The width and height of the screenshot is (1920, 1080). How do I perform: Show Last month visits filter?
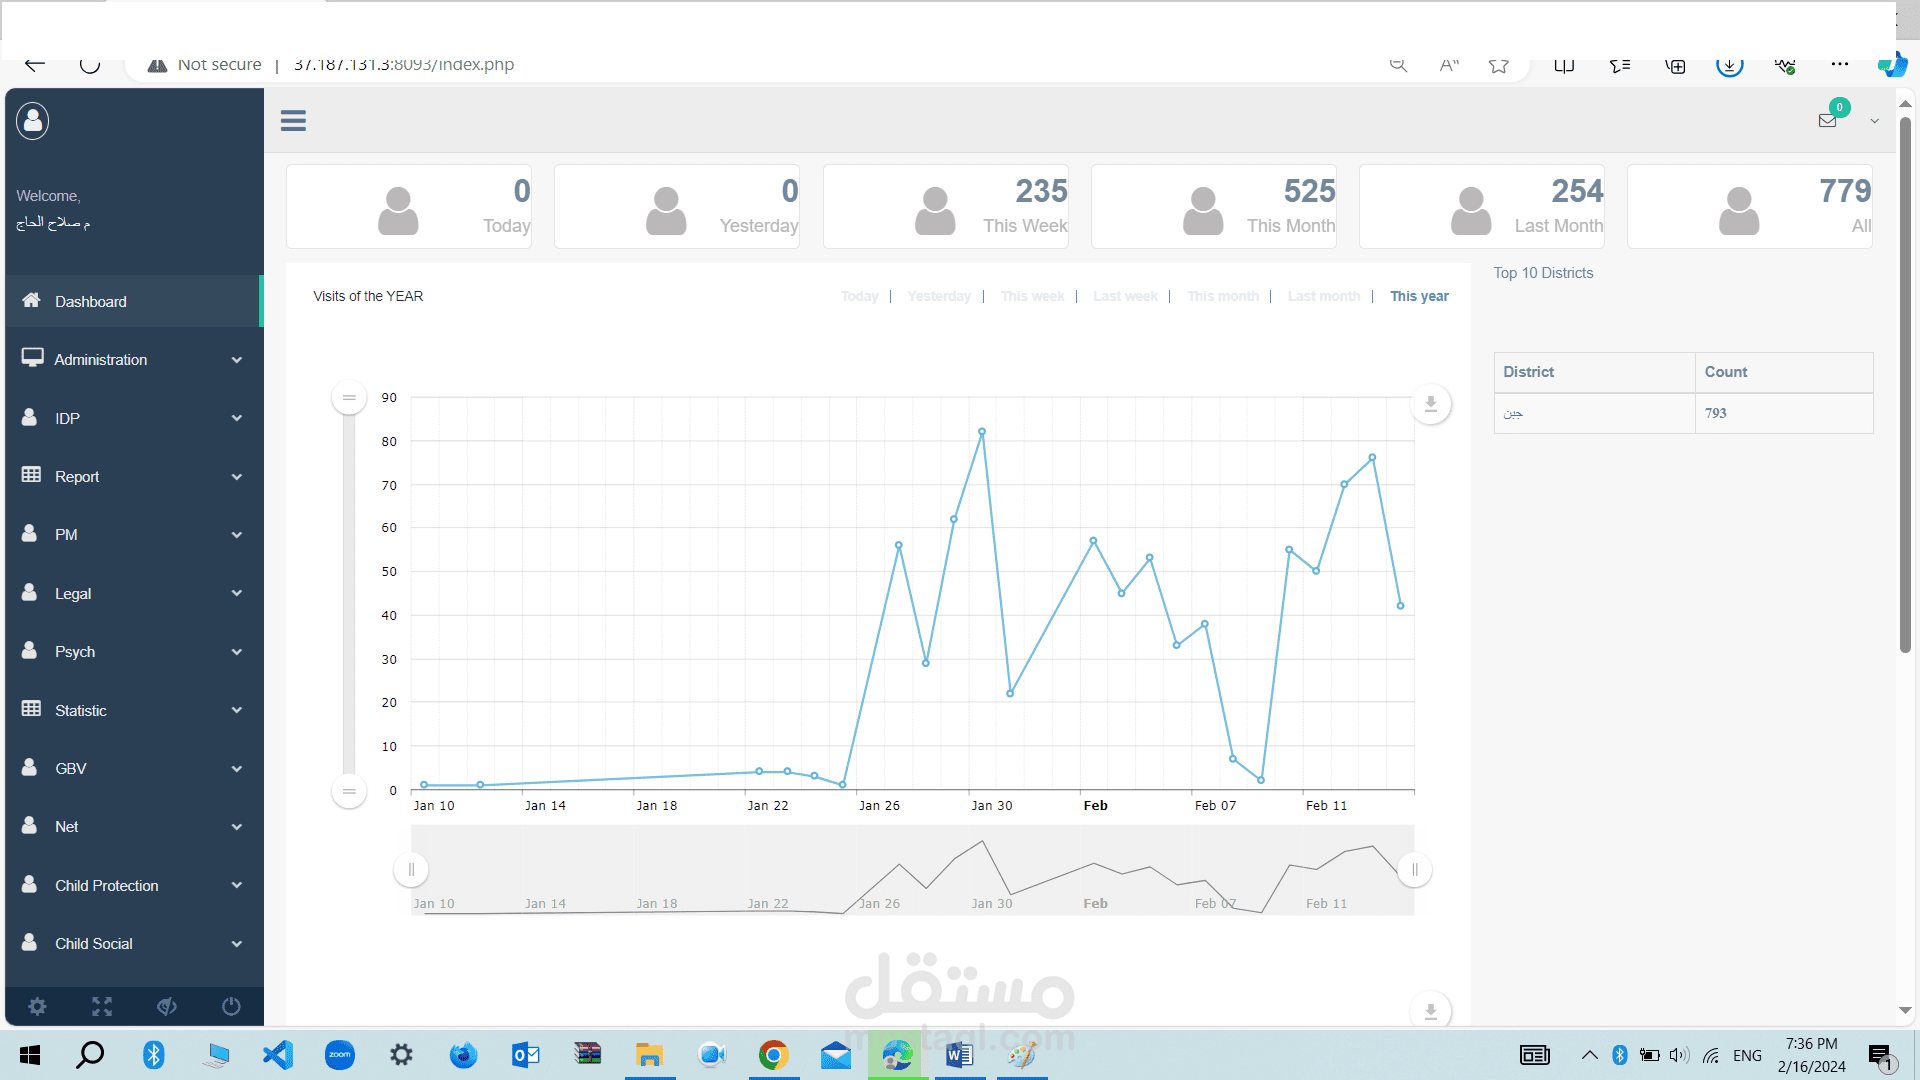coord(1324,296)
